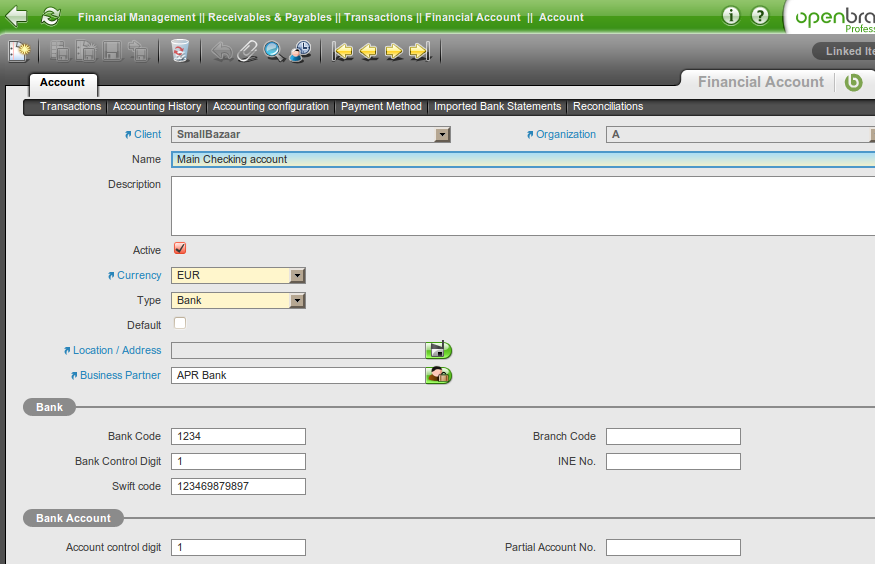Open the Client dropdown
Screen dimensions: 875x564
coord(442,134)
